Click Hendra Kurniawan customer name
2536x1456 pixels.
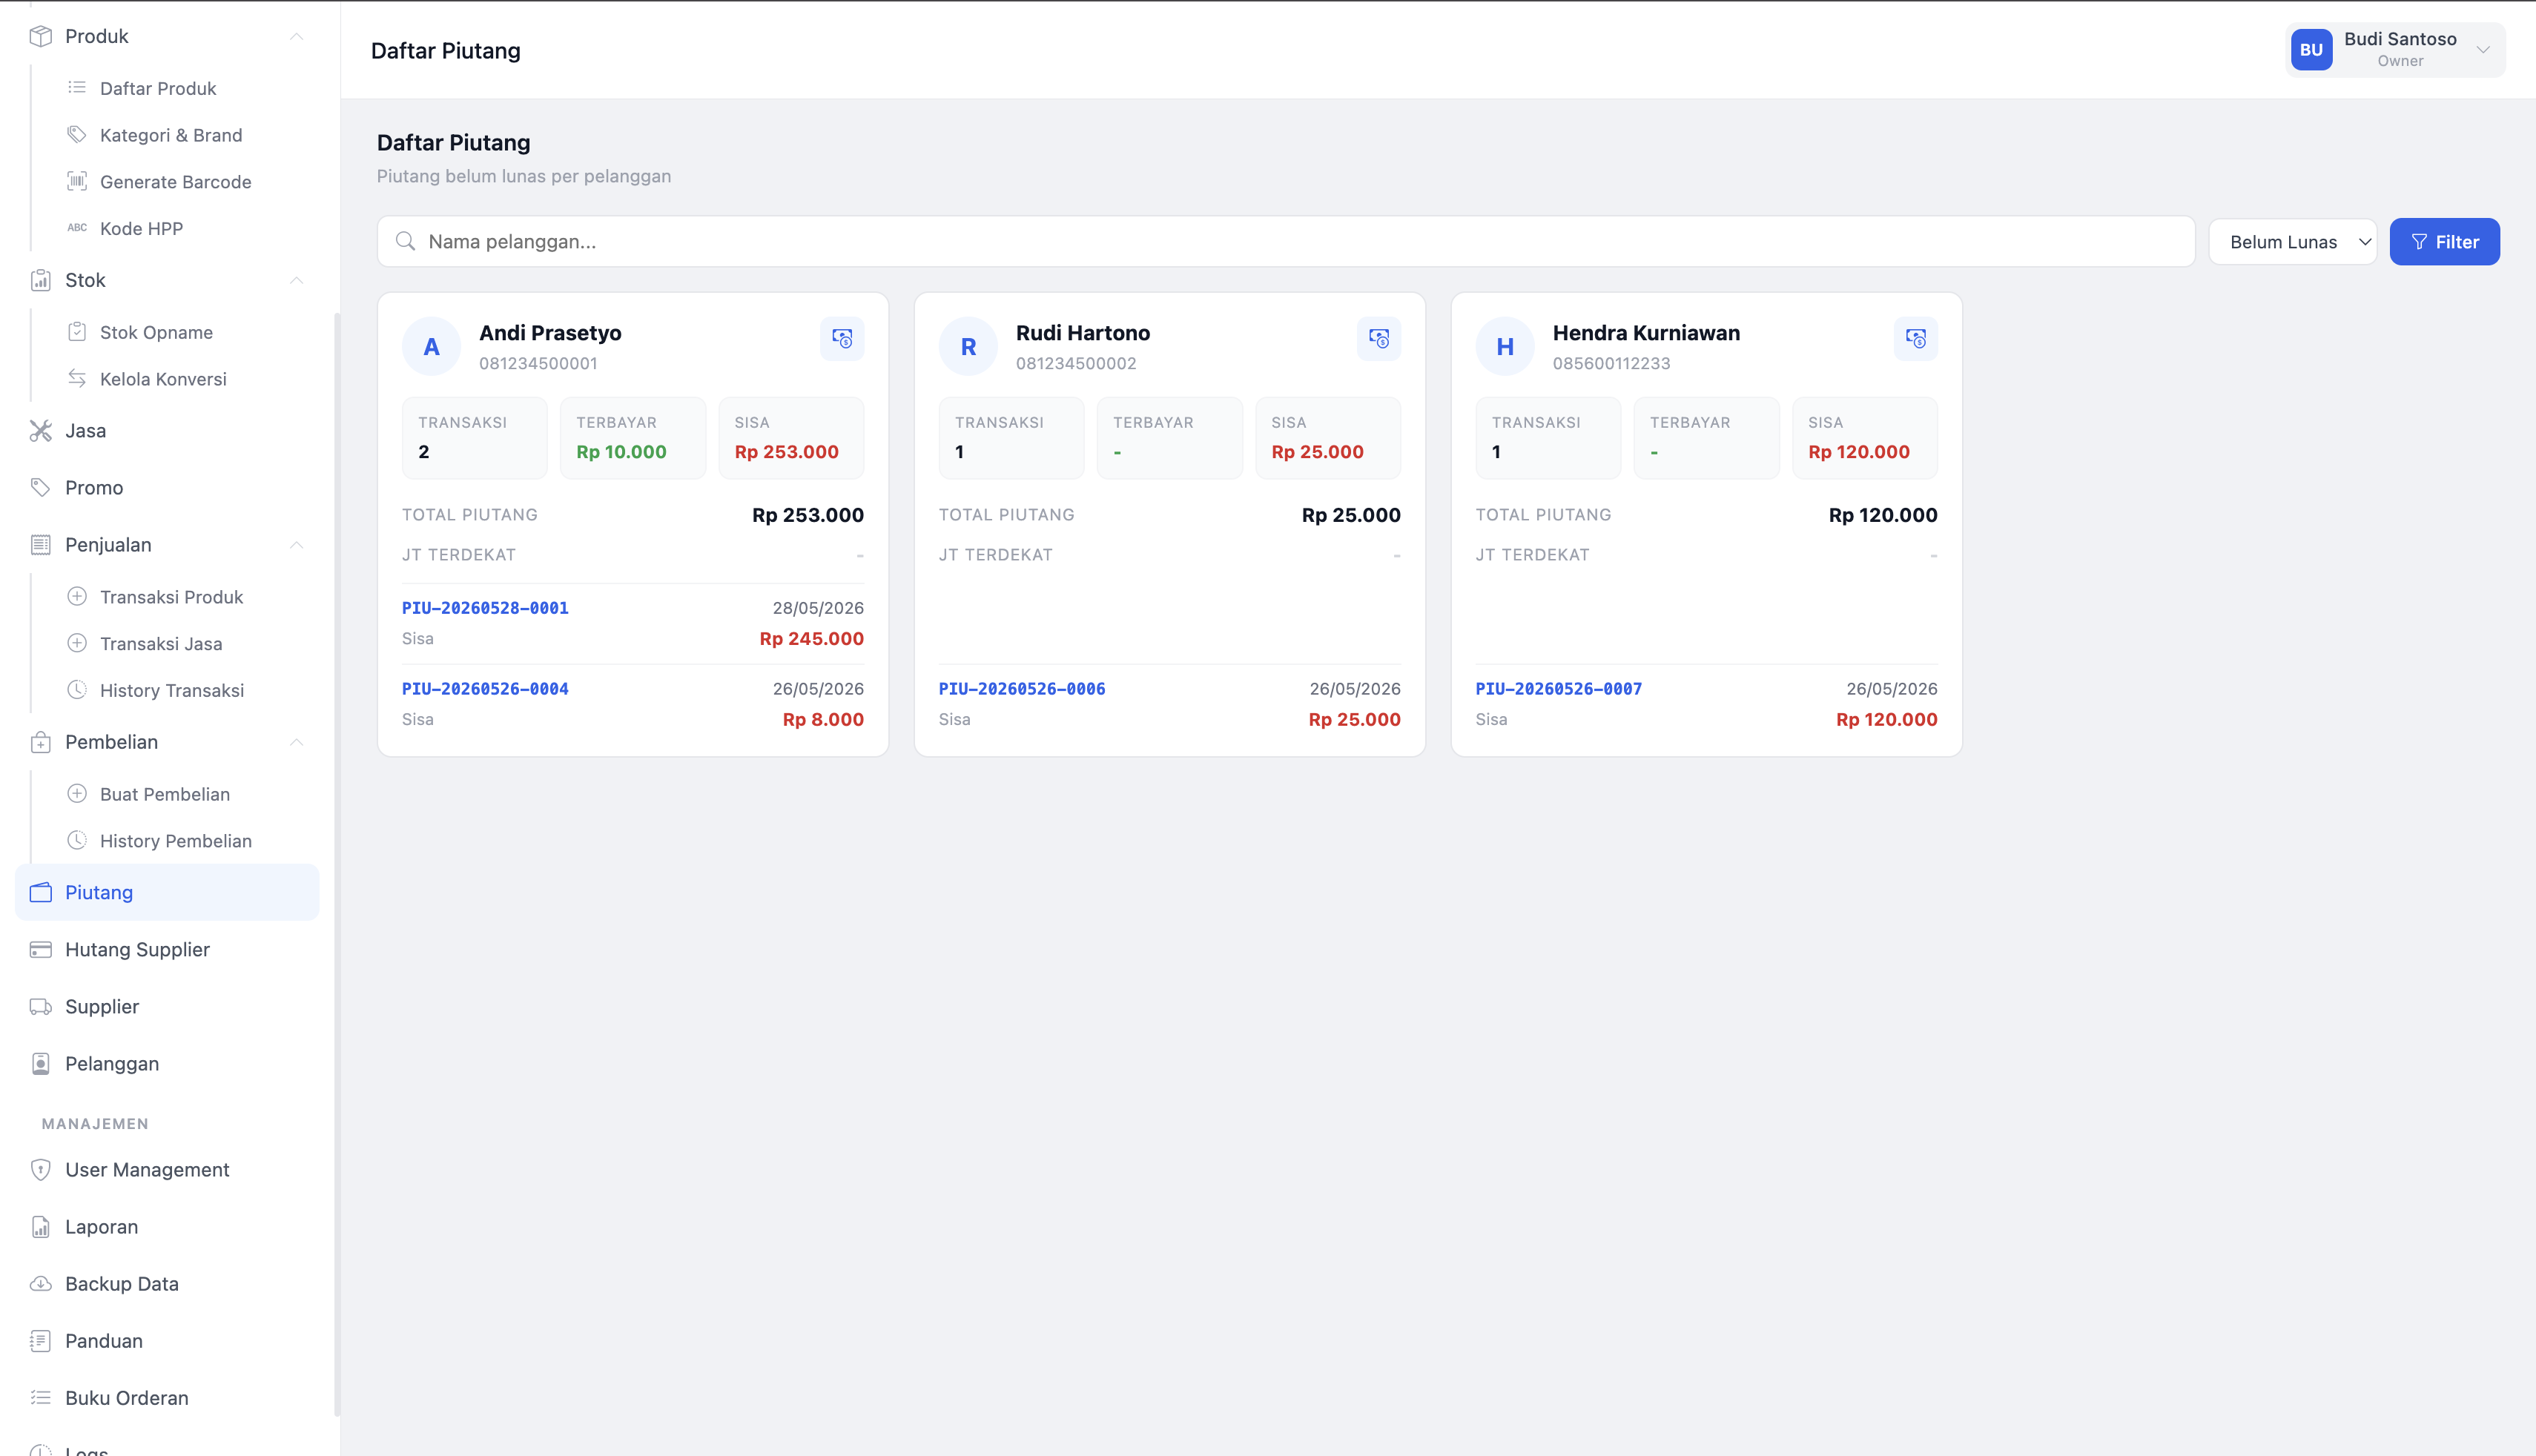1646,333
